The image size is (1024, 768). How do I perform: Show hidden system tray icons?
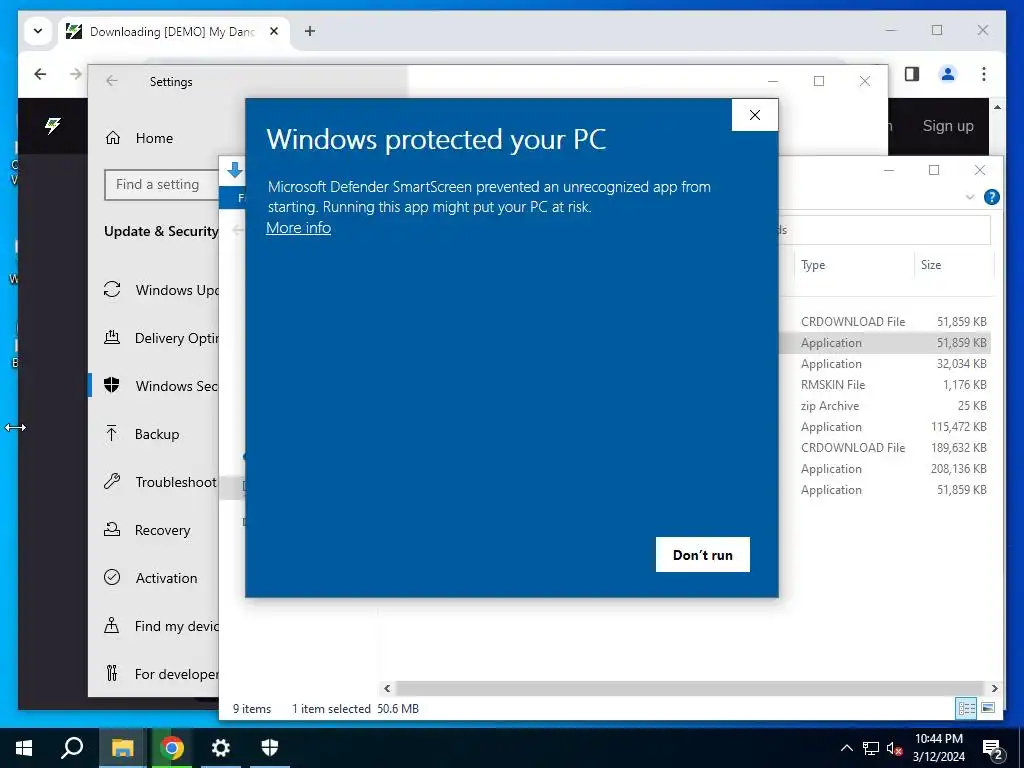pos(846,748)
